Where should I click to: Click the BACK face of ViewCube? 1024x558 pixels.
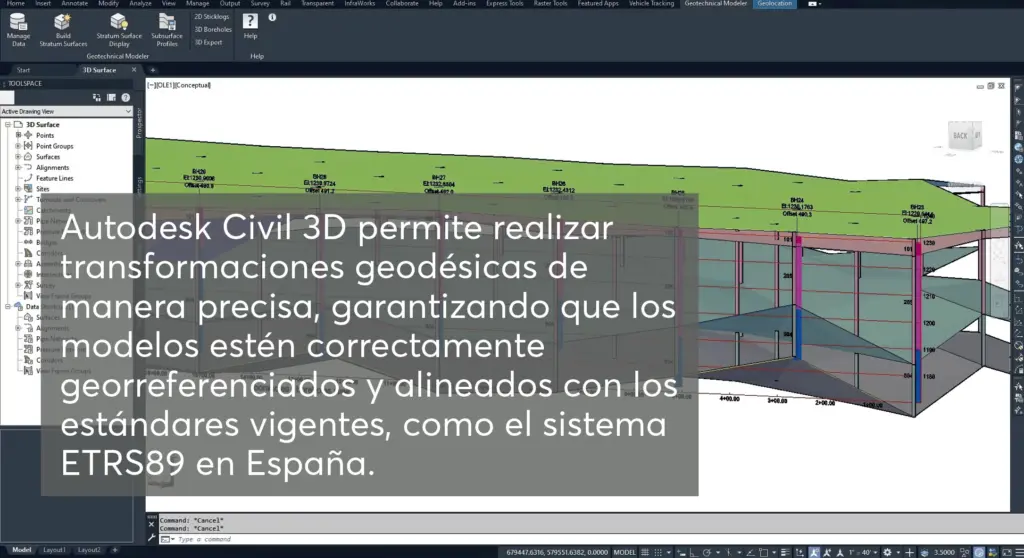coord(961,136)
